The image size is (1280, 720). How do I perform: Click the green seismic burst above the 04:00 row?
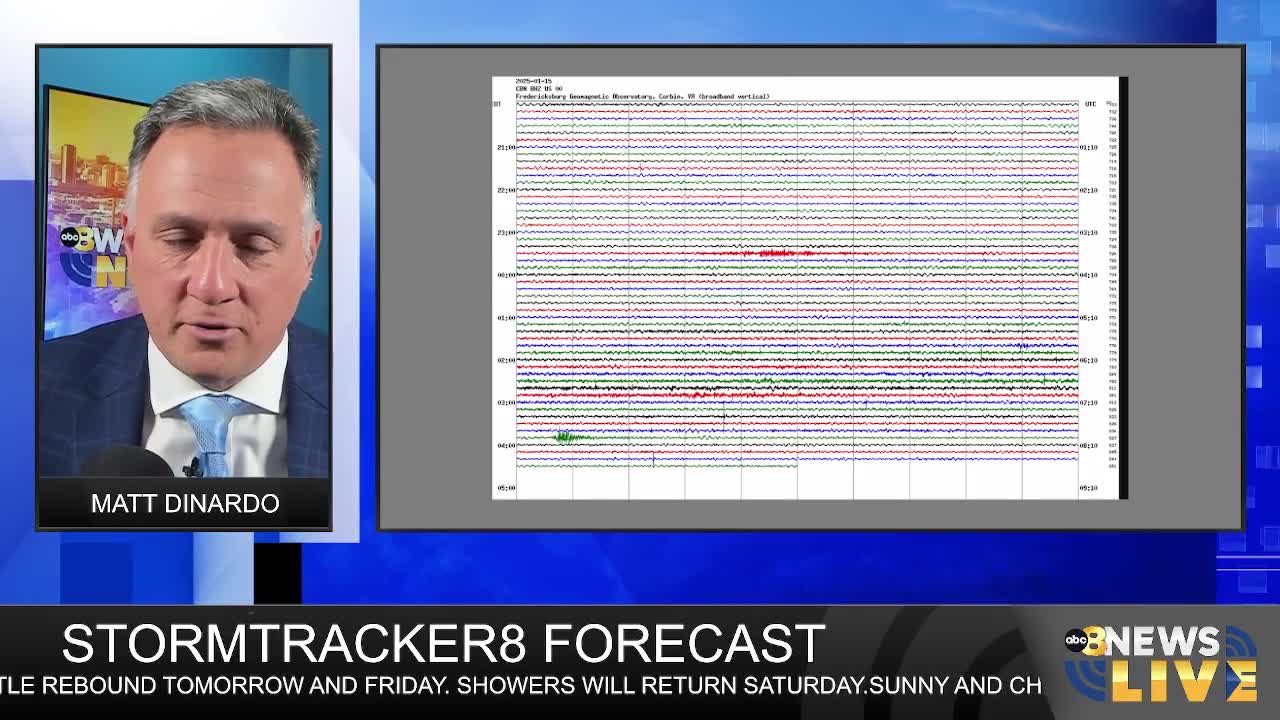(566, 436)
